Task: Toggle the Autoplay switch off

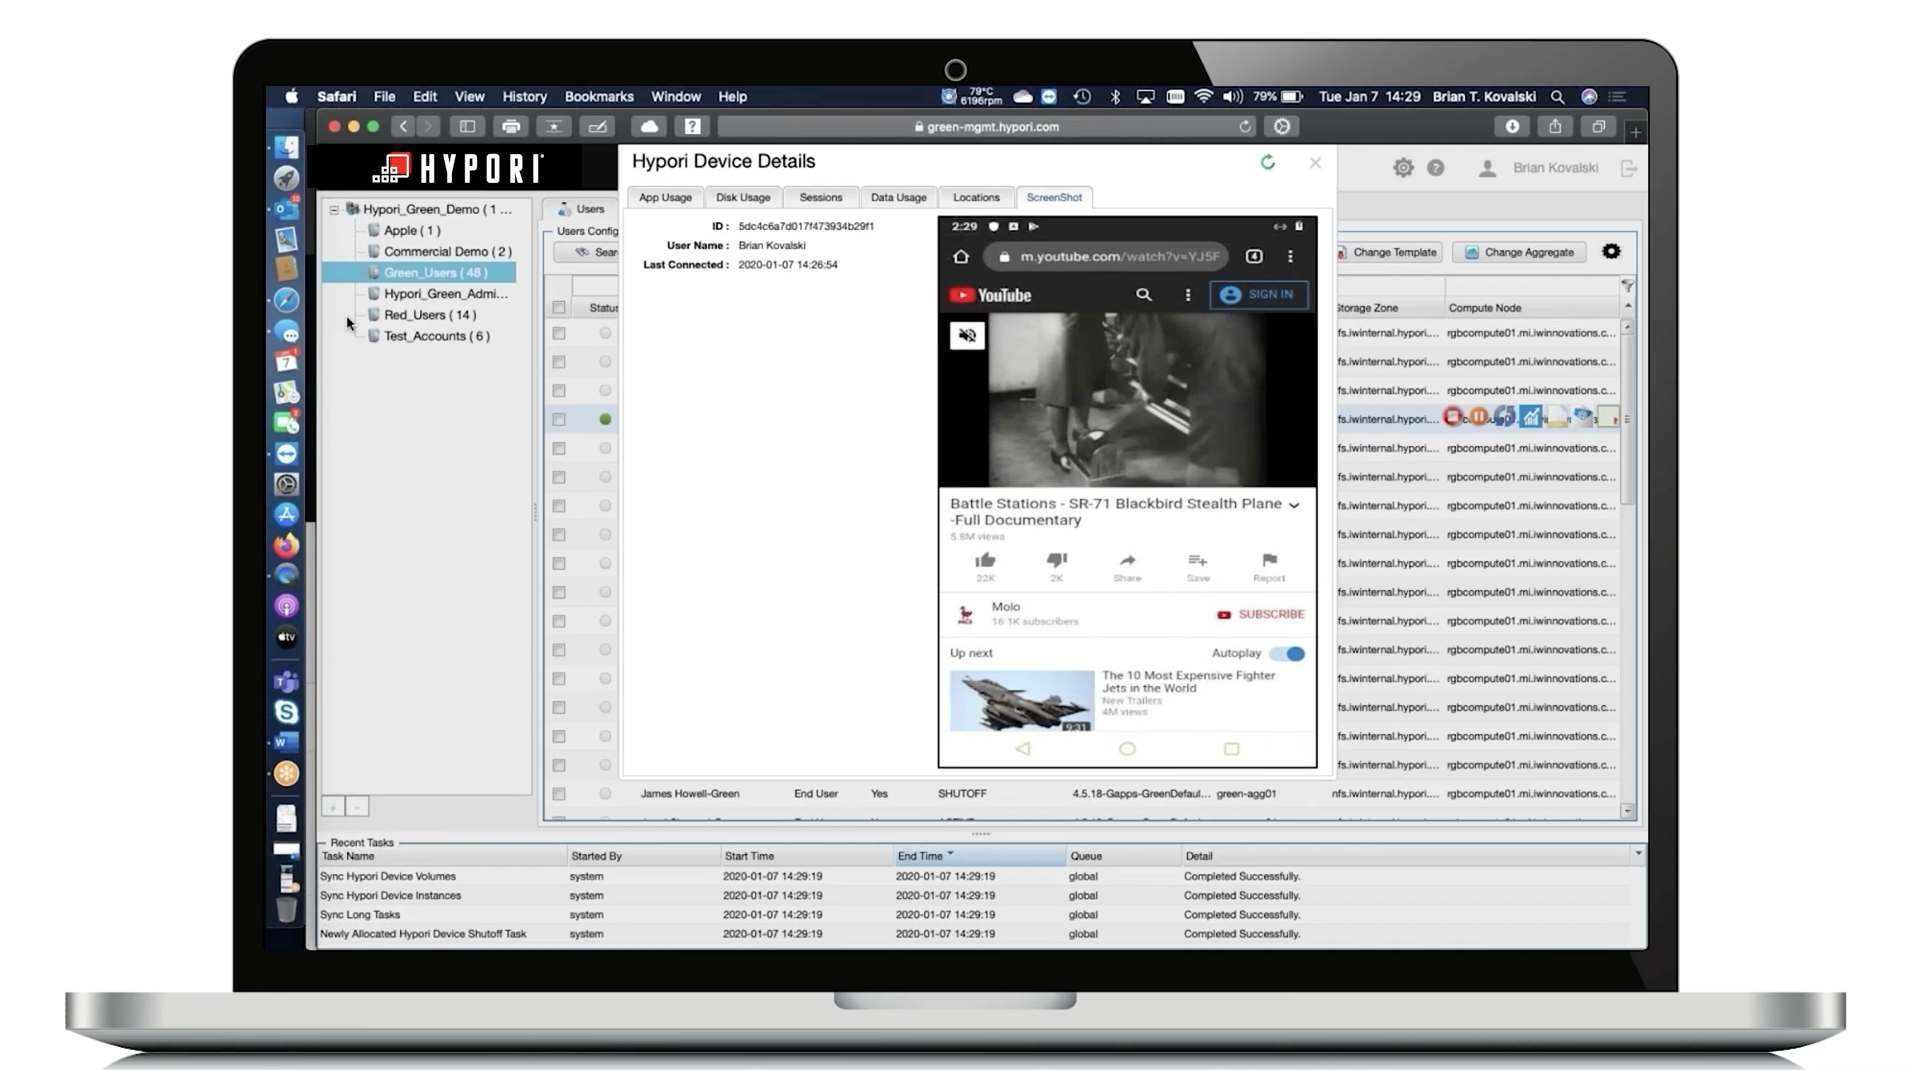Action: pyautogui.click(x=1288, y=654)
